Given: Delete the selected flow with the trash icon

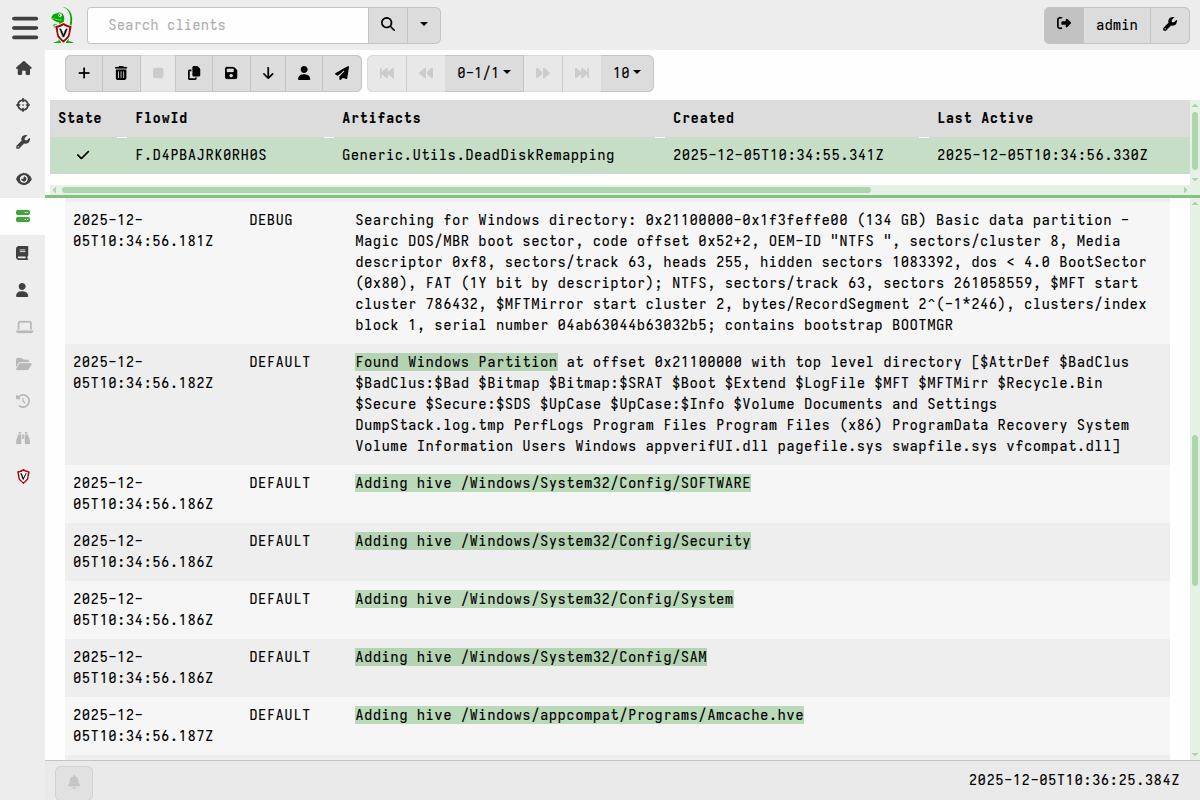Looking at the screenshot, I should tap(121, 73).
